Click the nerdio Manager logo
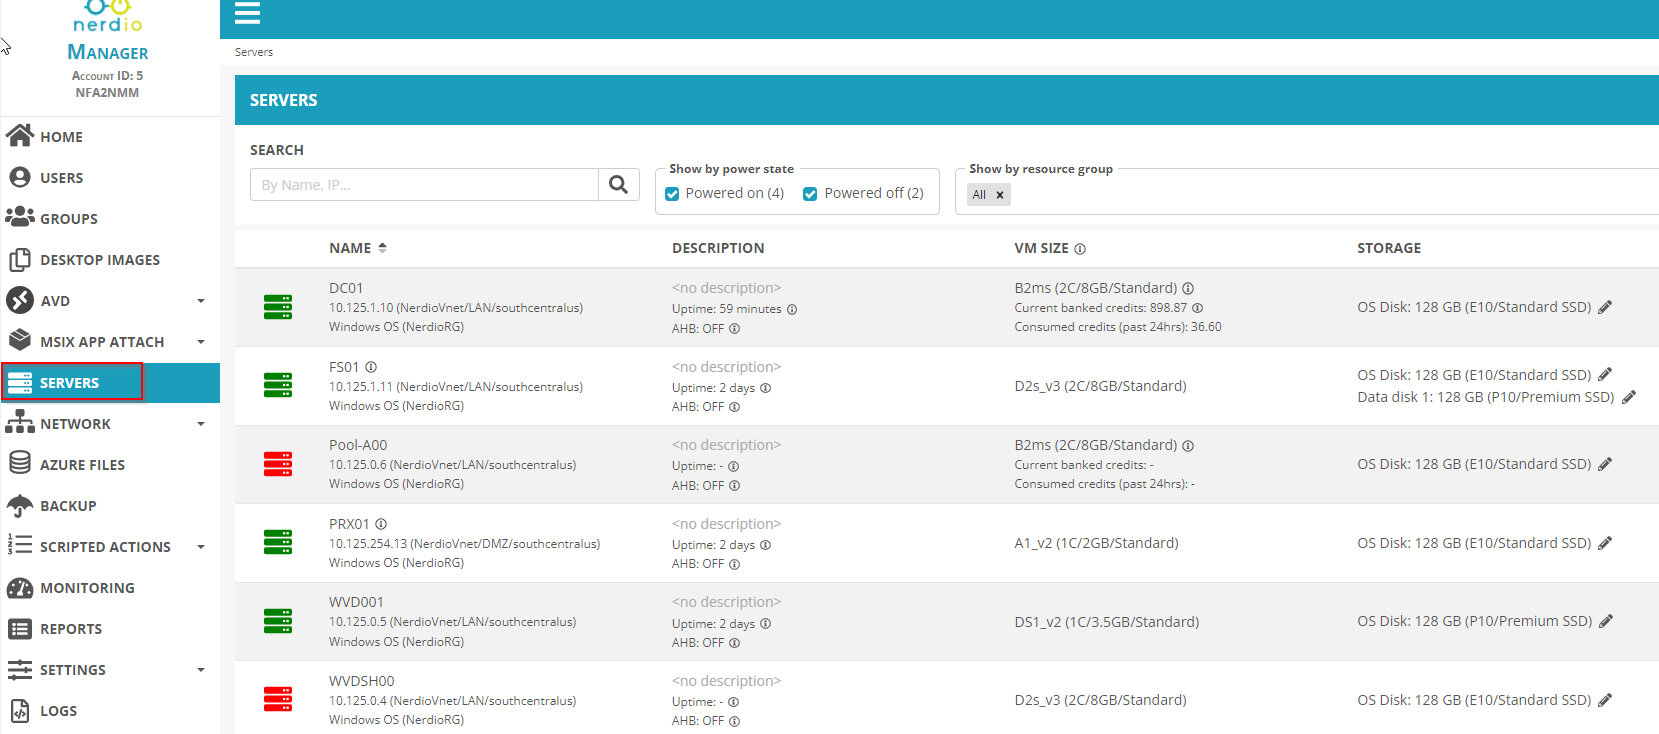The height and width of the screenshot is (734, 1659). [x=108, y=31]
